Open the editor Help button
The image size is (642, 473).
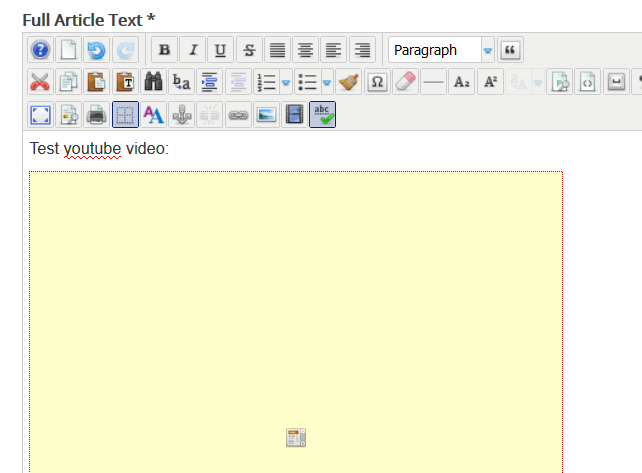[40, 50]
